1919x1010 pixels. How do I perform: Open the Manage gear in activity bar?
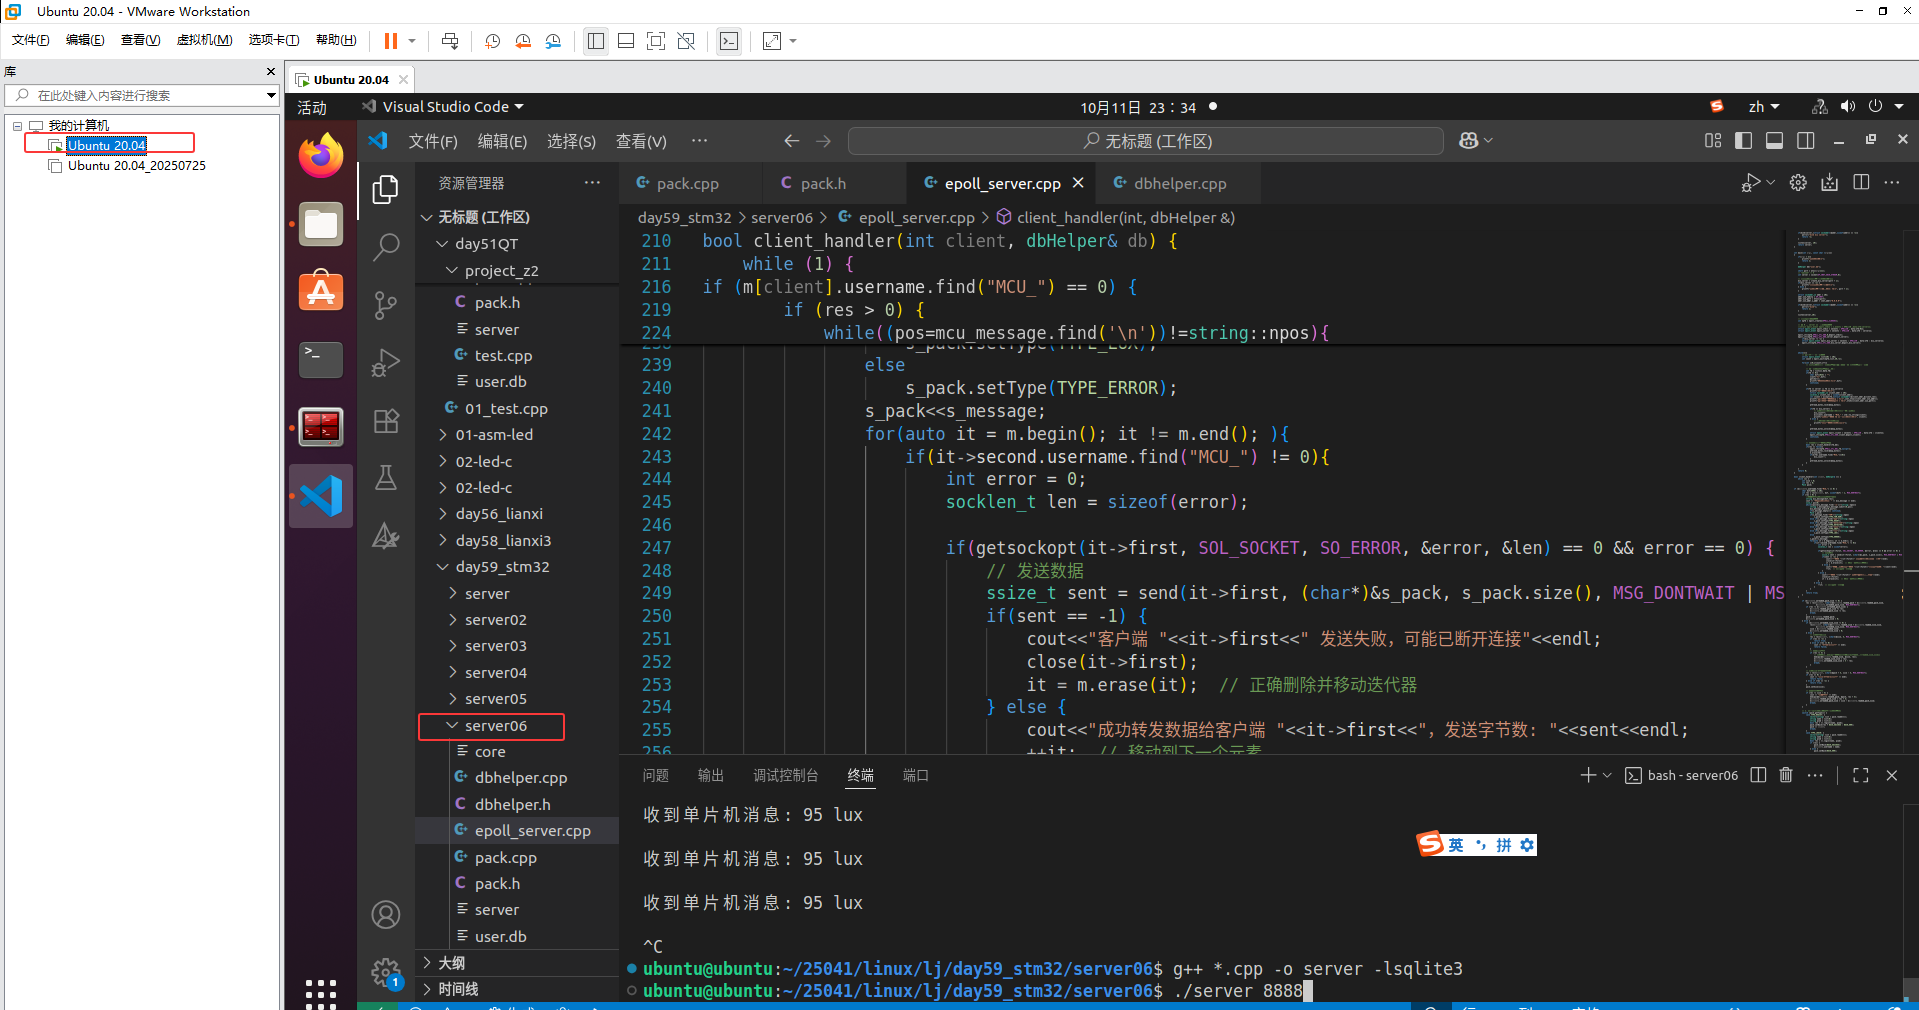pos(386,972)
